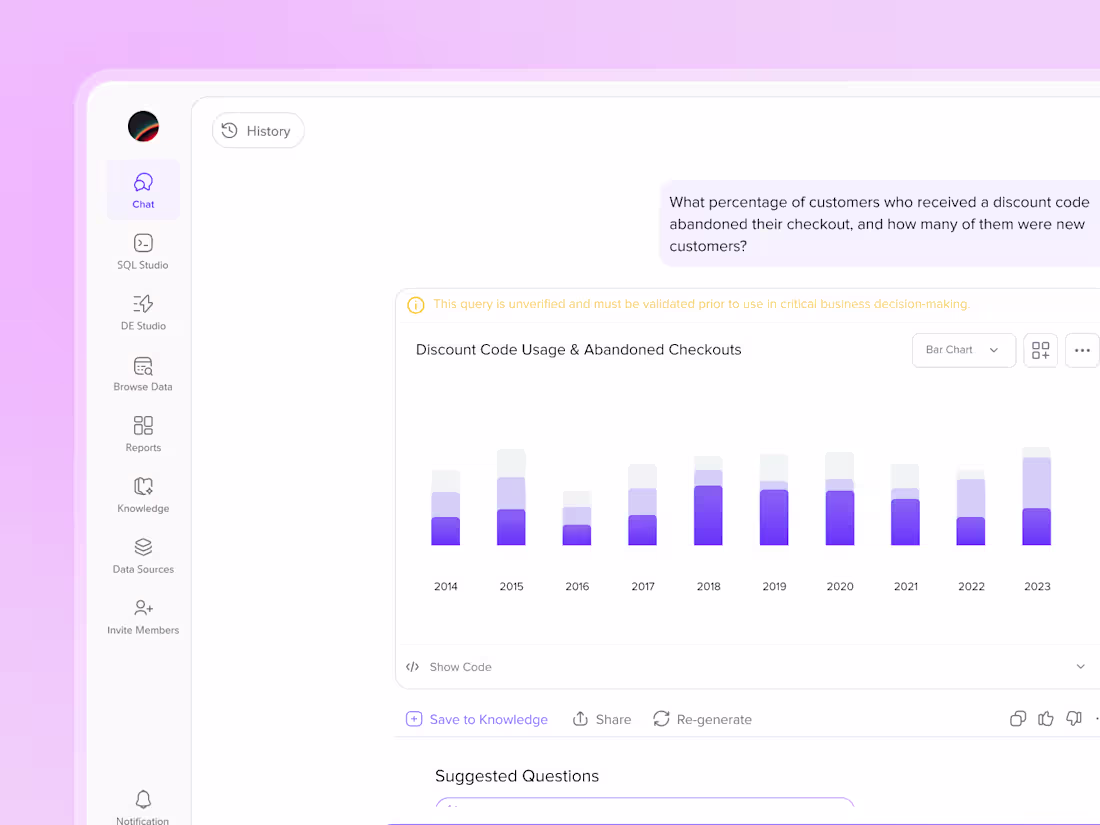Select the 2022 bar in the chart

(x=971, y=507)
